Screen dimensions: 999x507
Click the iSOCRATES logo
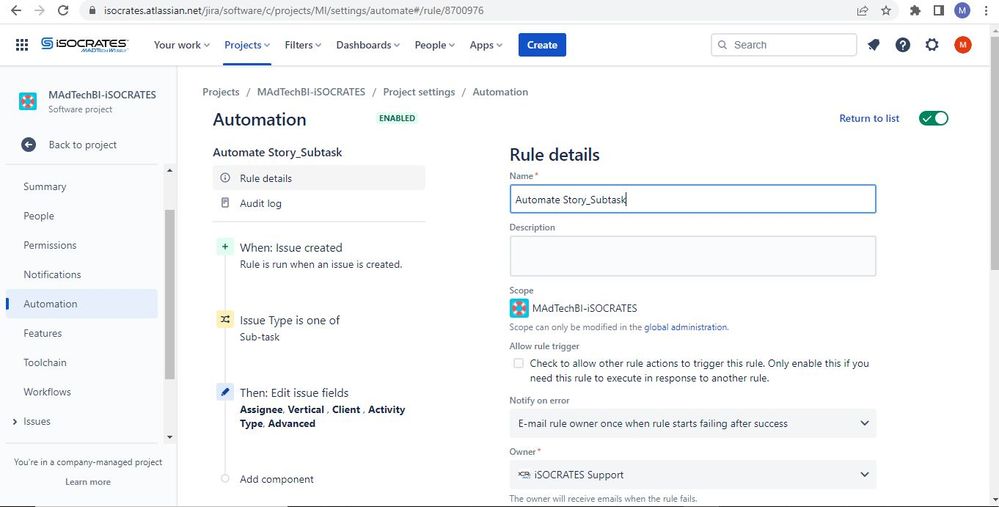(x=85, y=45)
